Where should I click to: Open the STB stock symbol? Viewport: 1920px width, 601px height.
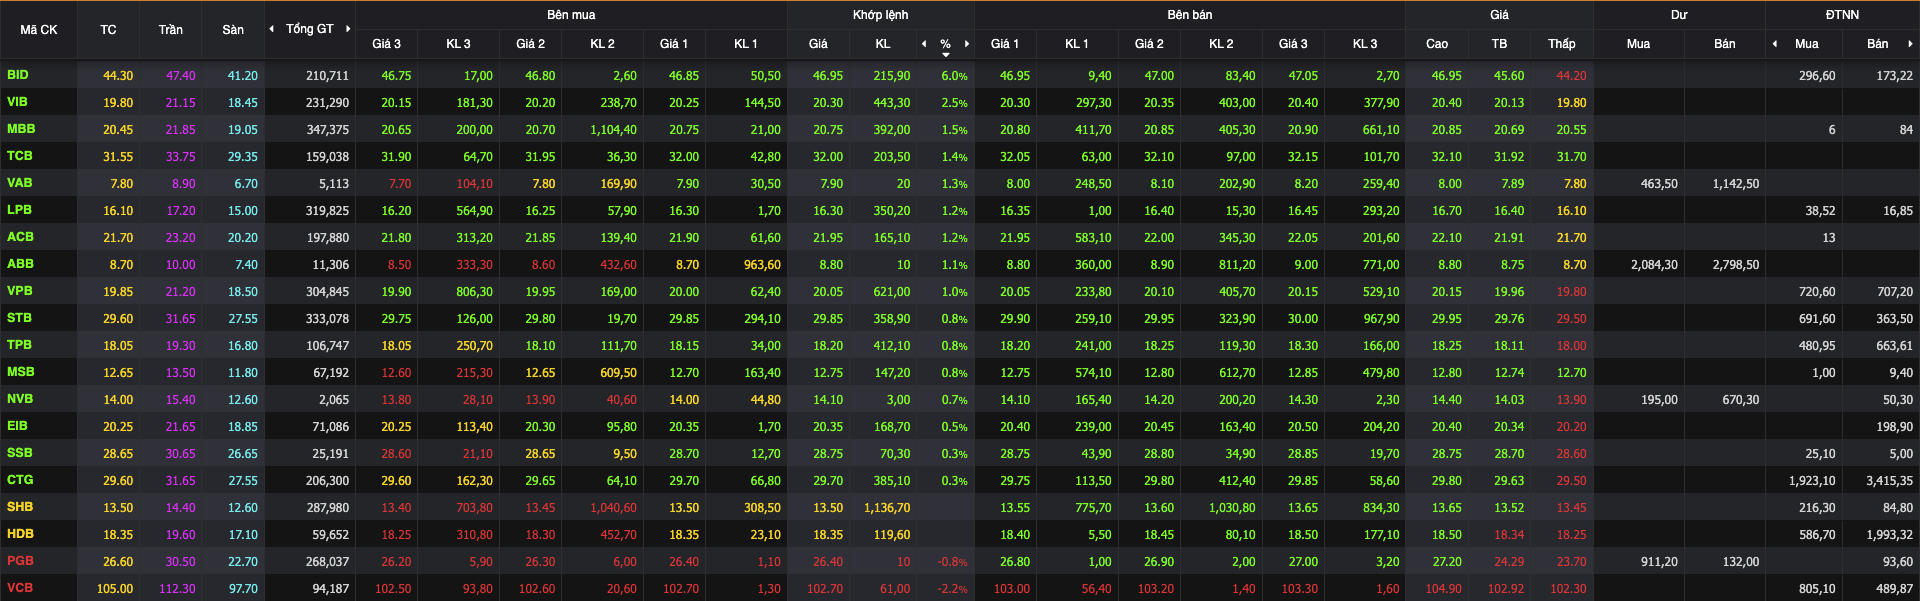[x=19, y=318]
